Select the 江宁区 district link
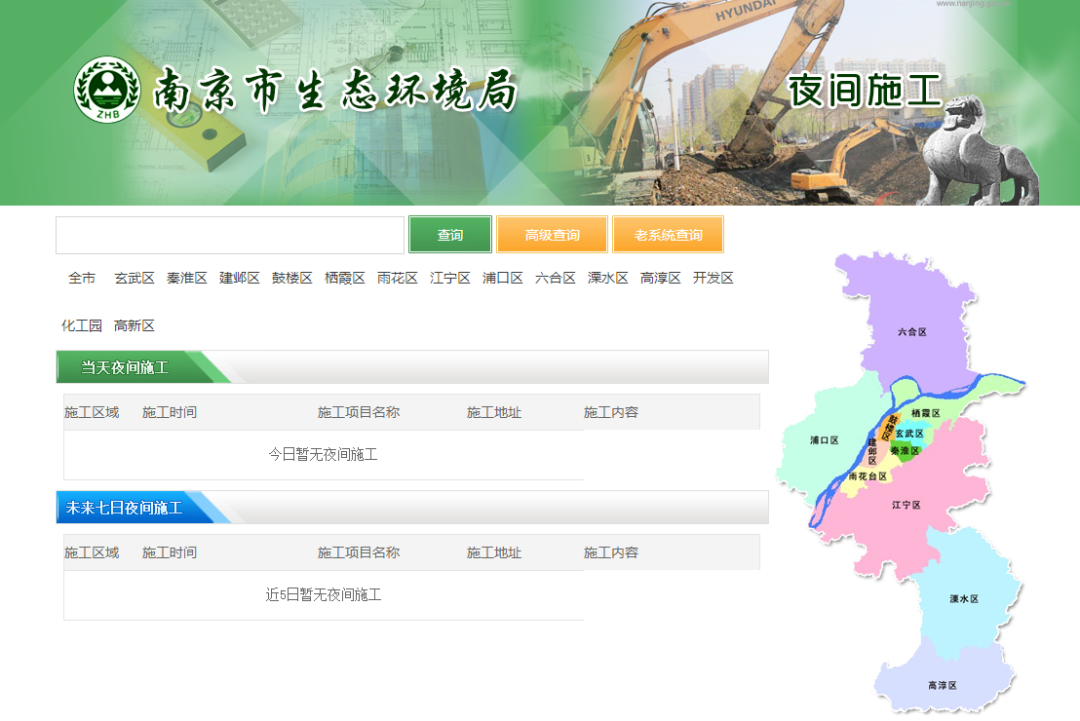Image resolution: width=1080 pixels, height=721 pixels. (x=450, y=278)
